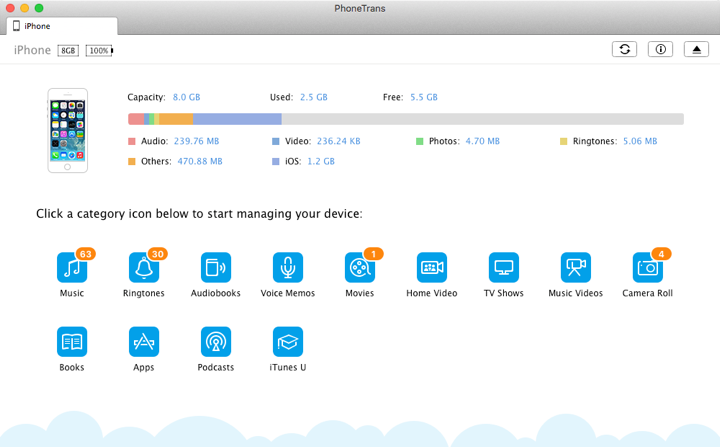This screenshot has height=447, width=720.
Task: Open the Camera Roll category
Action: pos(648,267)
